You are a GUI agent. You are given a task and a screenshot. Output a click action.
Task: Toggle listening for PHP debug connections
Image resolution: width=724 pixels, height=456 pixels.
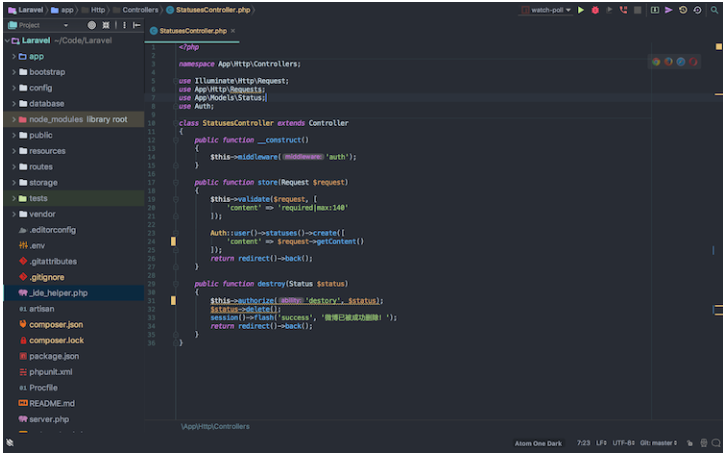[623, 10]
